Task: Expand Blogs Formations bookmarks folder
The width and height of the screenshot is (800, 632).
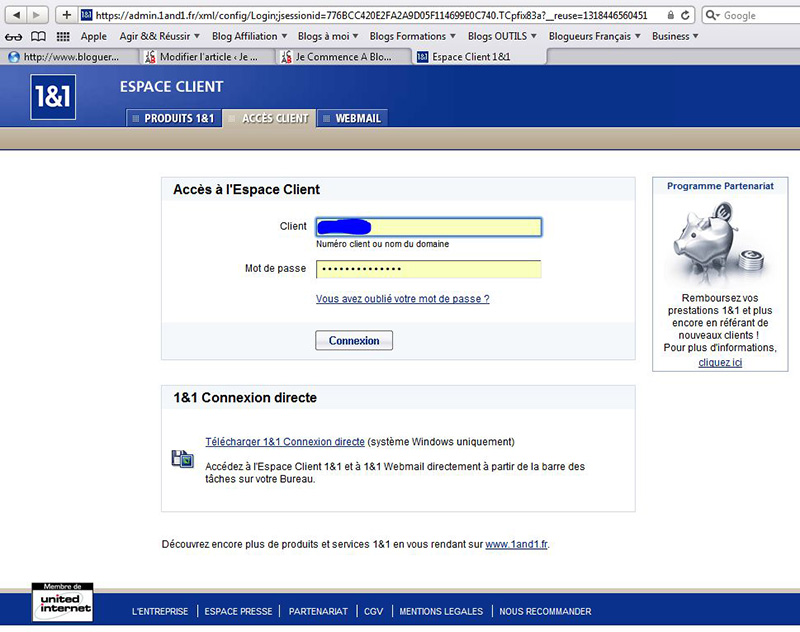Action: tap(412, 36)
